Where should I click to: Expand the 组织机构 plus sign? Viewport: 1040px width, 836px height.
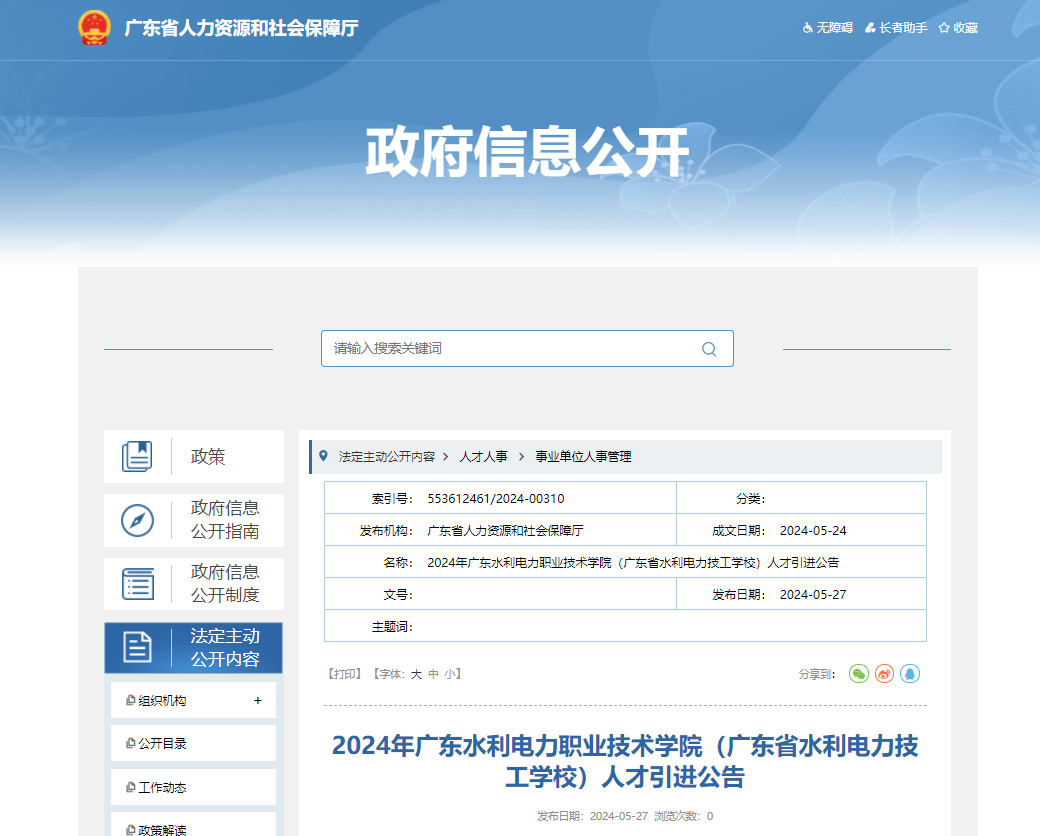coord(258,701)
